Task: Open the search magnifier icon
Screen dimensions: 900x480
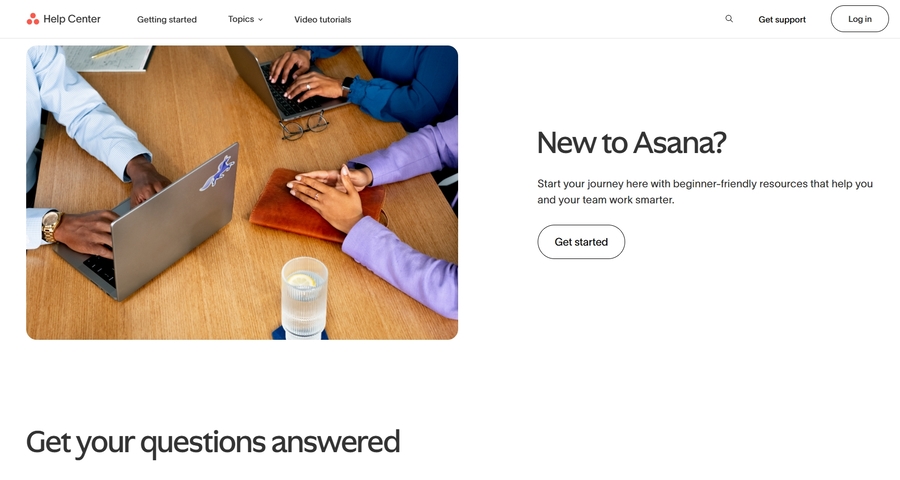Action: pos(729,19)
